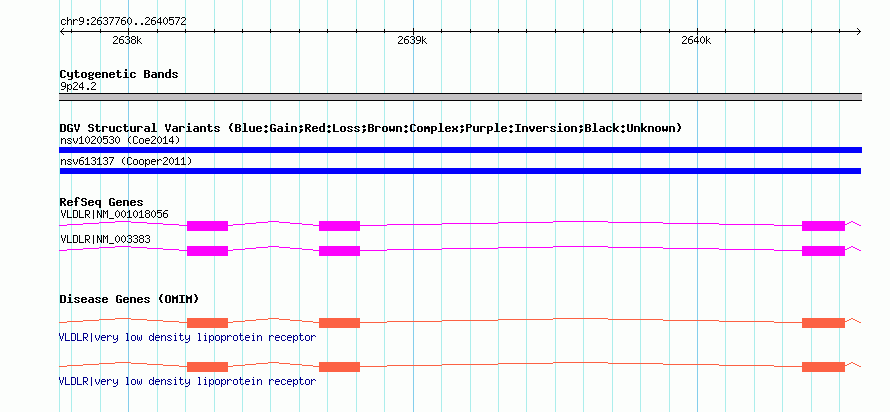The image size is (890, 412).
Task: Click first magenta exon of NM_001018056
Action: (207, 226)
